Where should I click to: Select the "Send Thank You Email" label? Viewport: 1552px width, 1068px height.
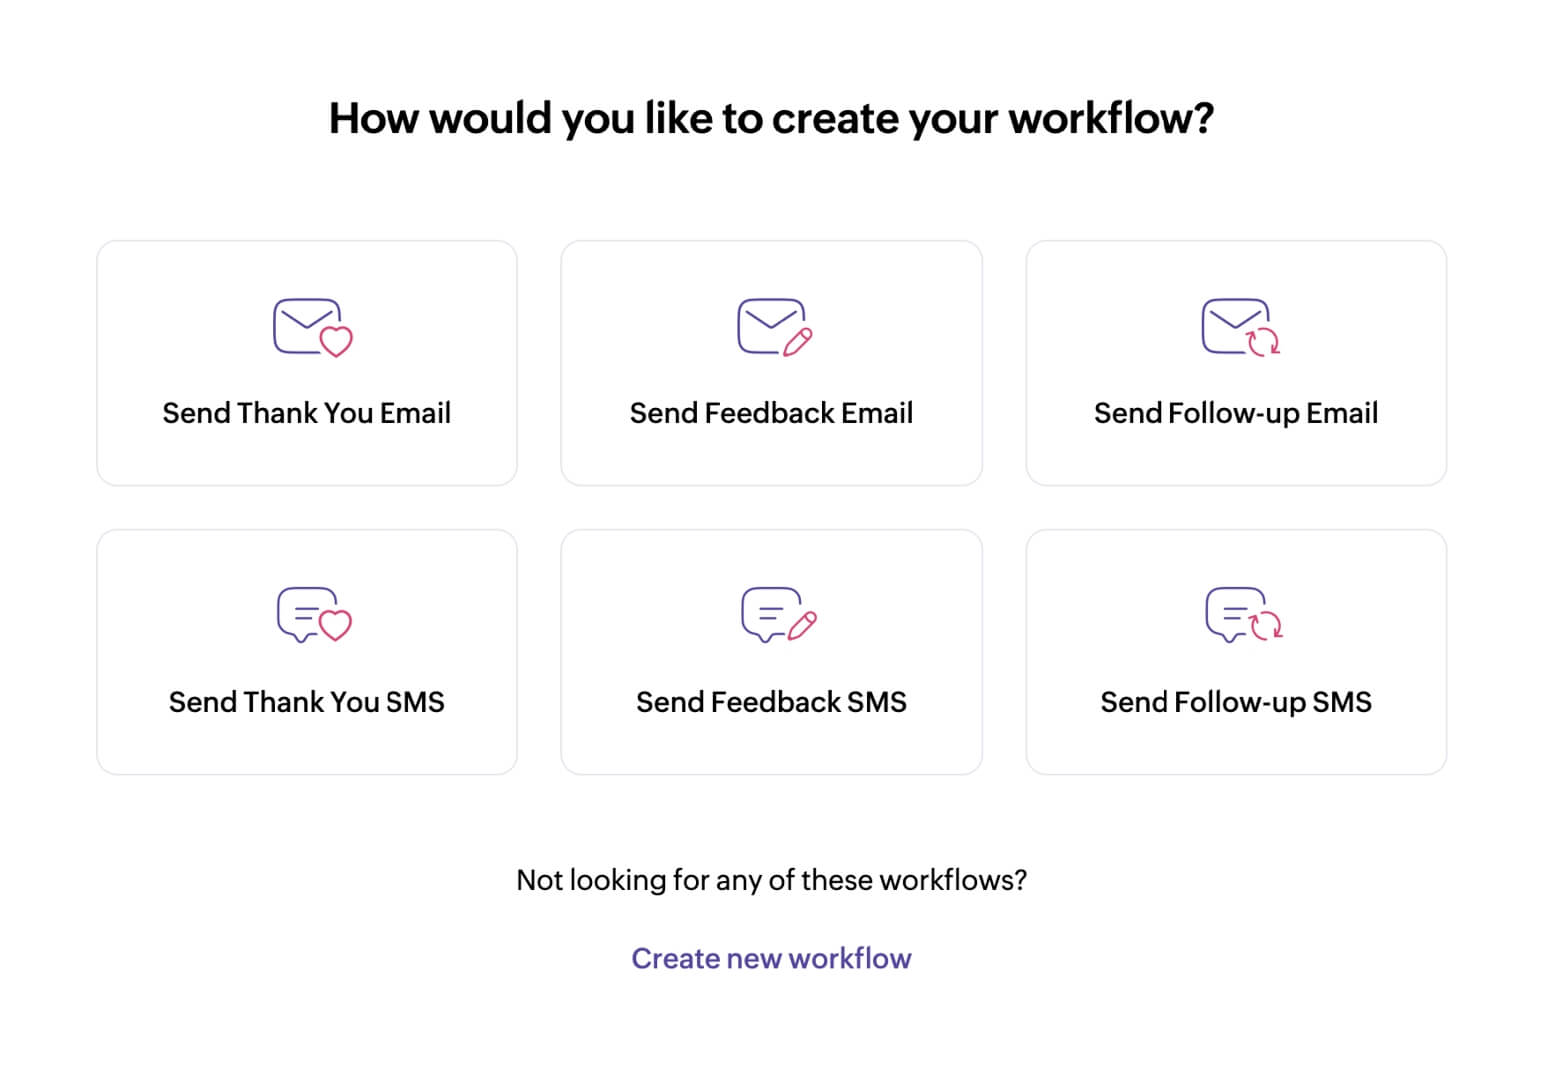306,413
